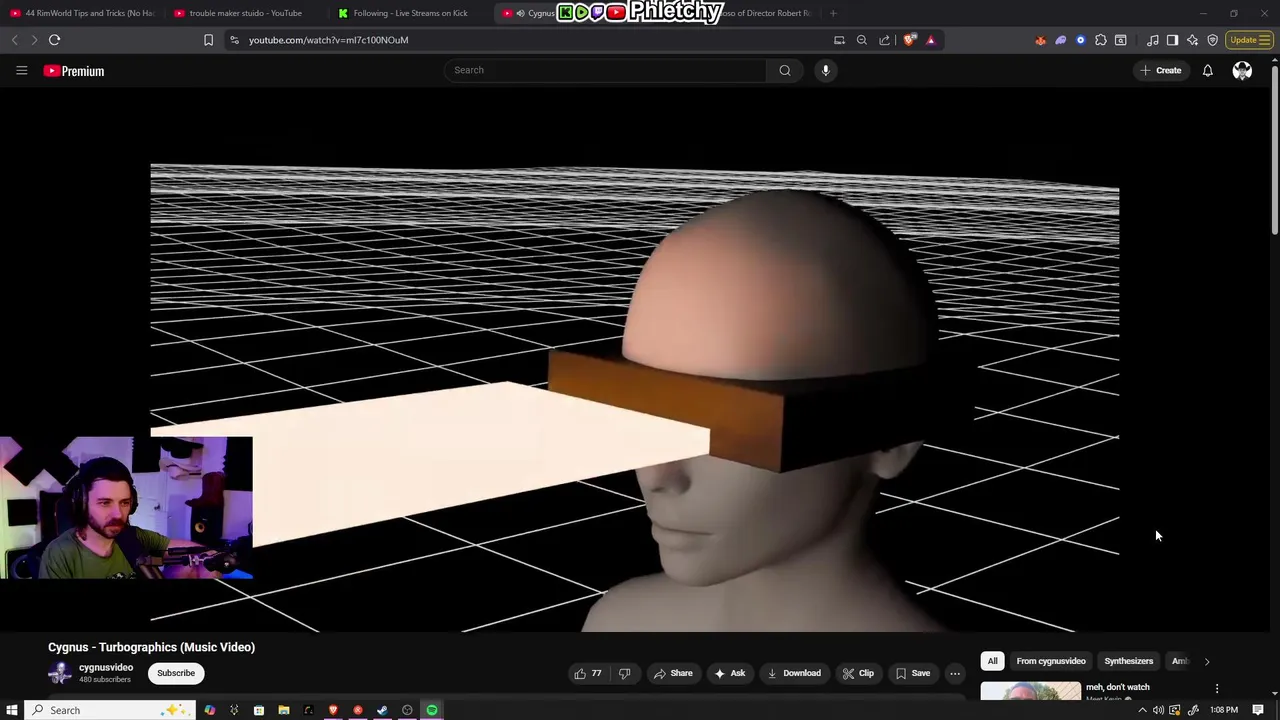Open the 1:08 PM clock
Image resolution: width=1280 pixels, height=720 pixels.
pyautogui.click(x=1224, y=710)
